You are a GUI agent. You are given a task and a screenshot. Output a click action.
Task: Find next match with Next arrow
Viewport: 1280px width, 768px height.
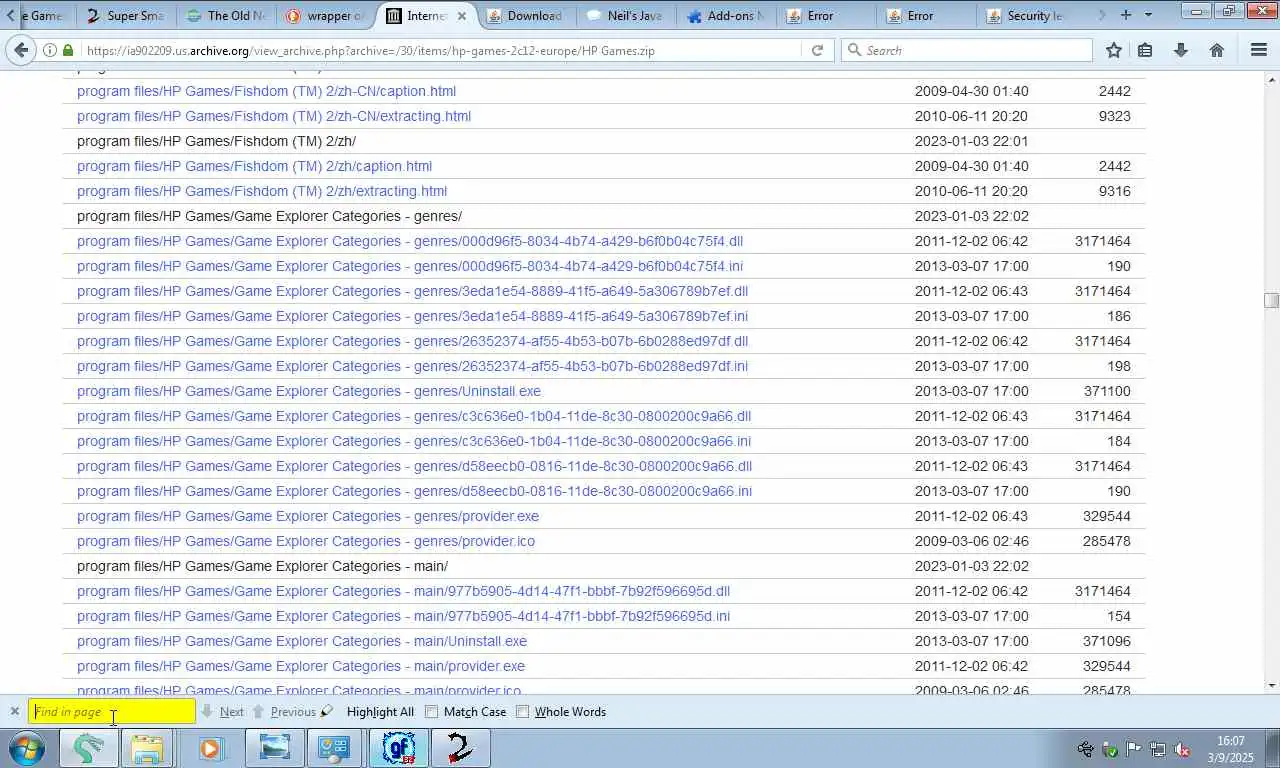point(223,712)
